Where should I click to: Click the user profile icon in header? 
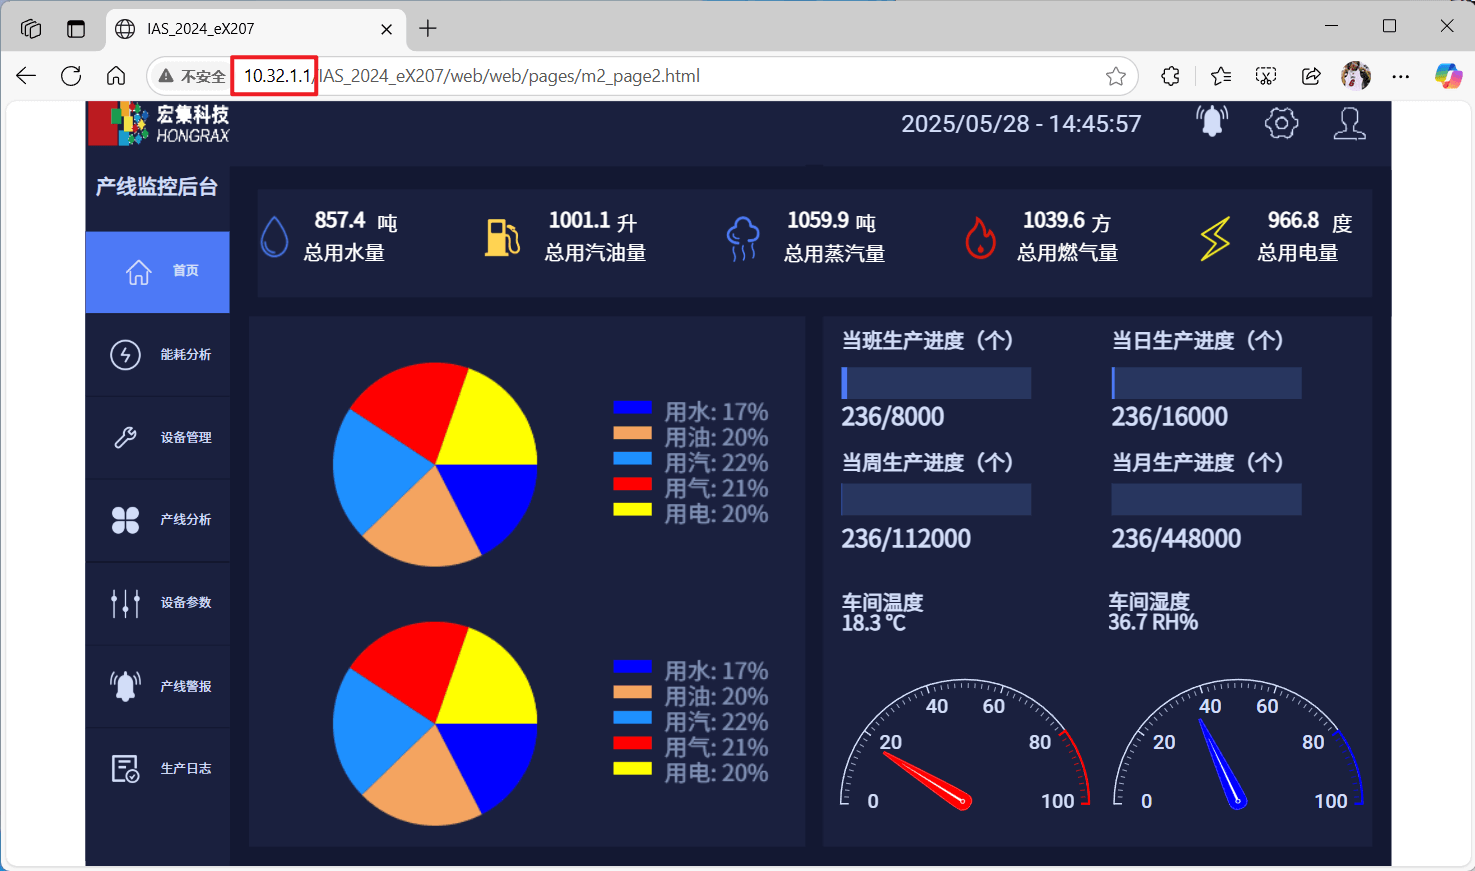pos(1349,123)
